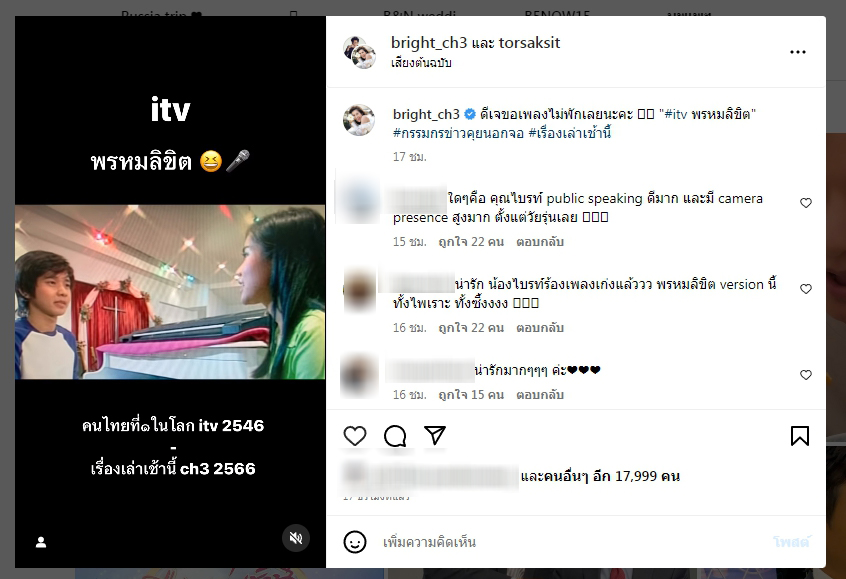
Task: Play the itv พรหมลิขิต video clip
Action: tap(170, 292)
